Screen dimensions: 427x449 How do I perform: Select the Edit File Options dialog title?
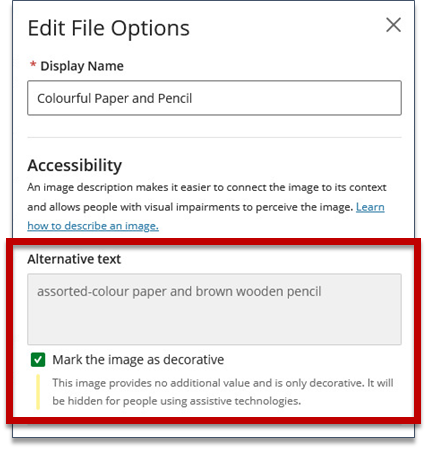tap(109, 28)
